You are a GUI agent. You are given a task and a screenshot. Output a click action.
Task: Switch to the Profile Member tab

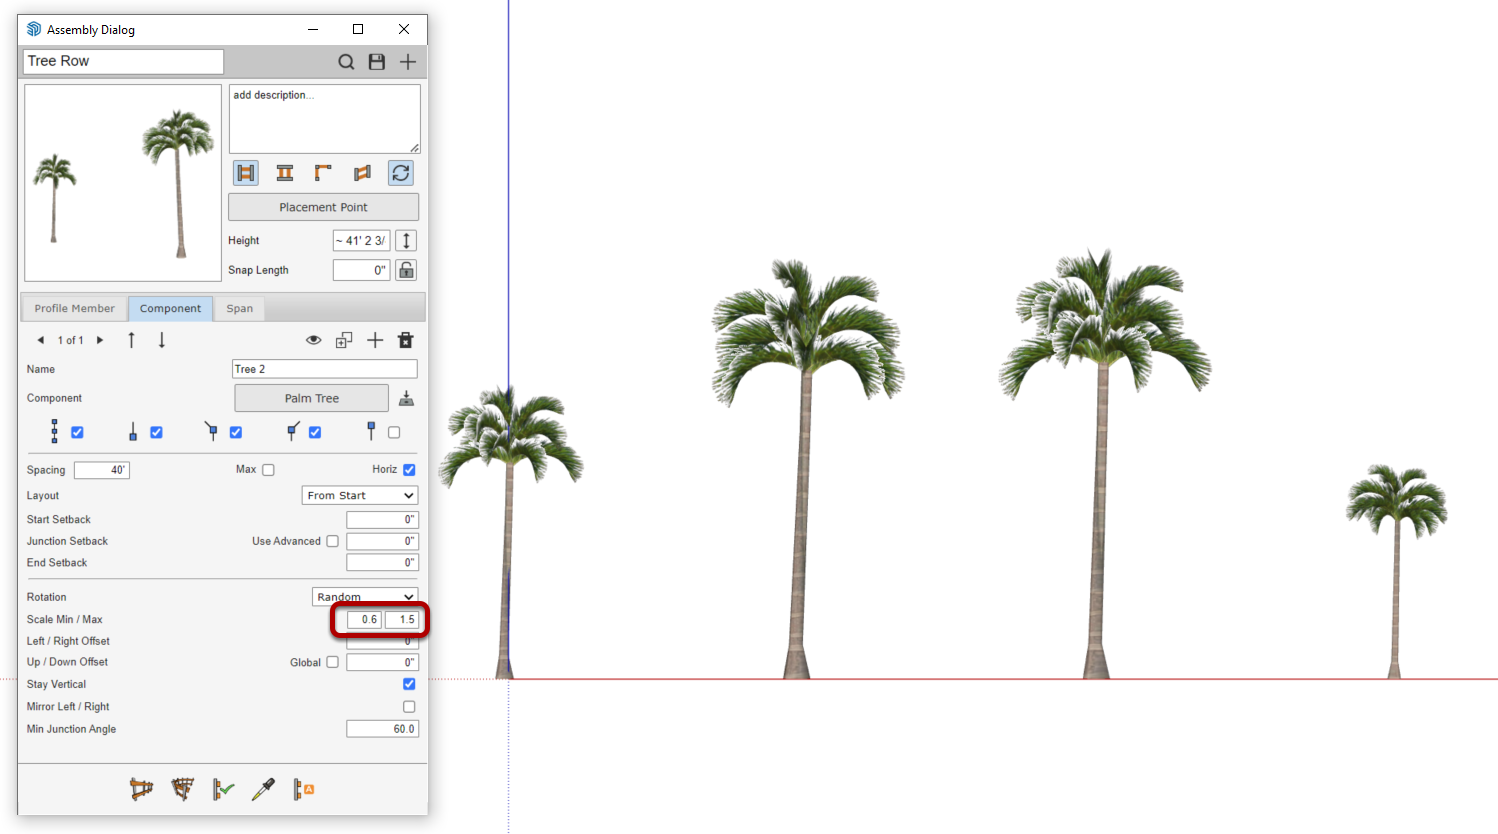click(x=75, y=308)
